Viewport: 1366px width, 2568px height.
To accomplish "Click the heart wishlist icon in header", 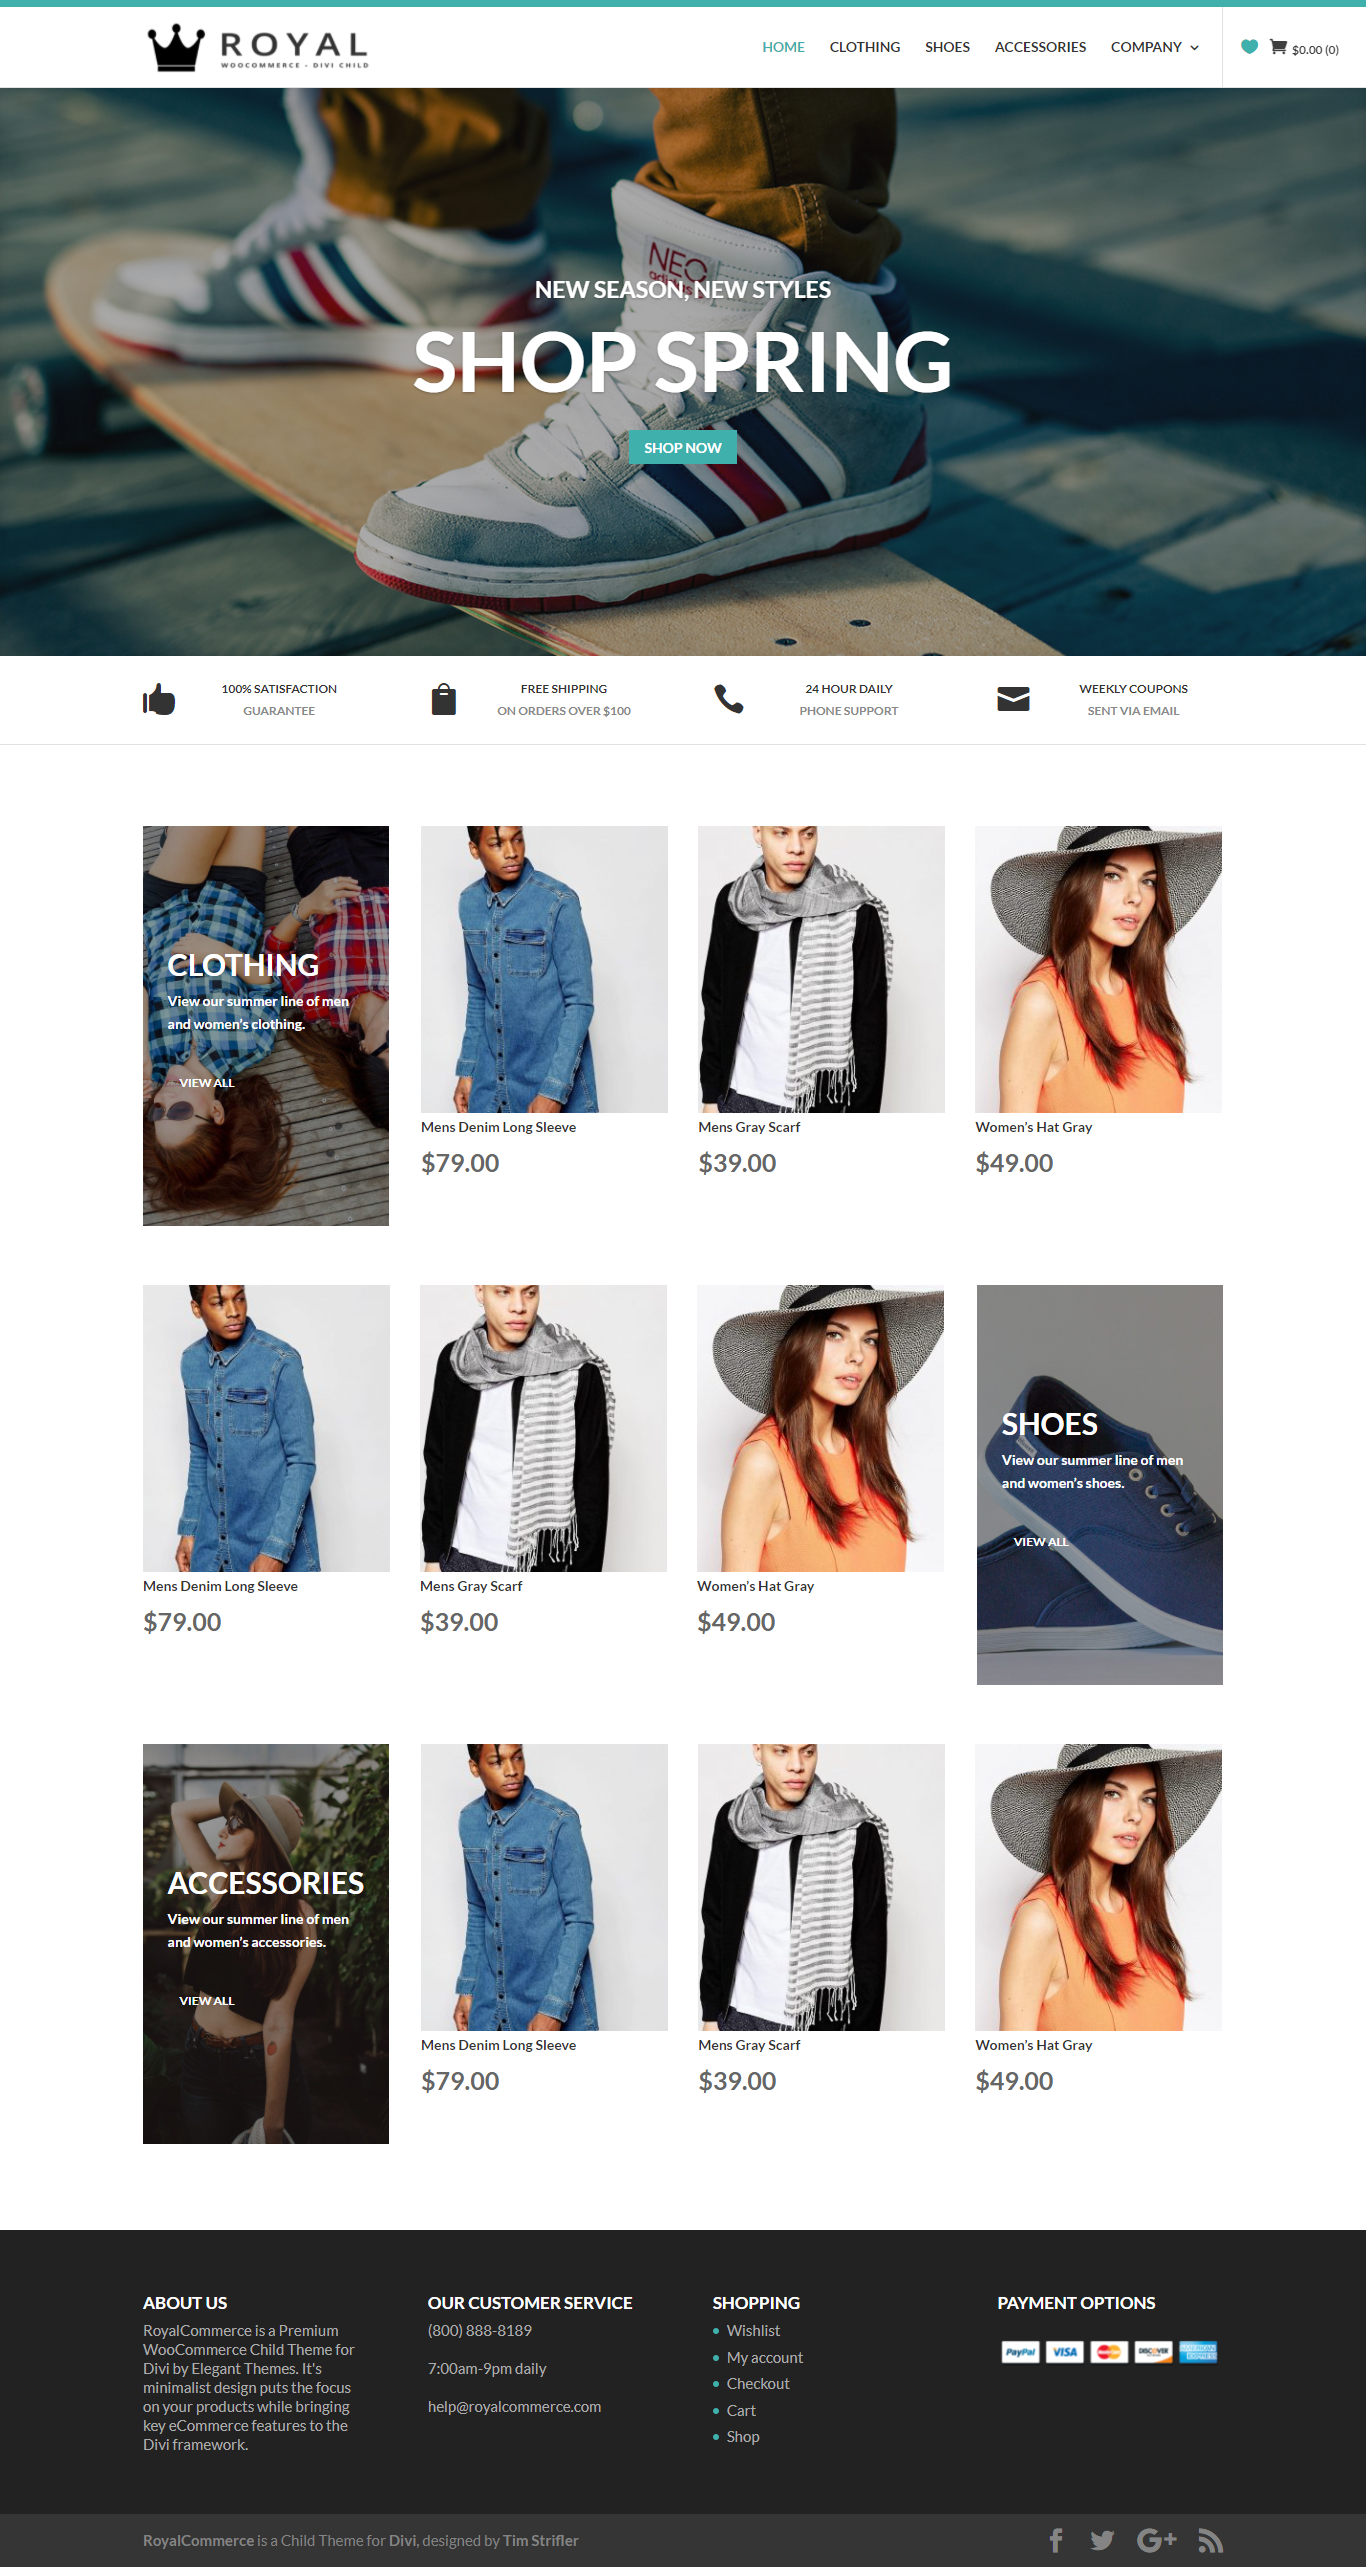I will (1249, 47).
